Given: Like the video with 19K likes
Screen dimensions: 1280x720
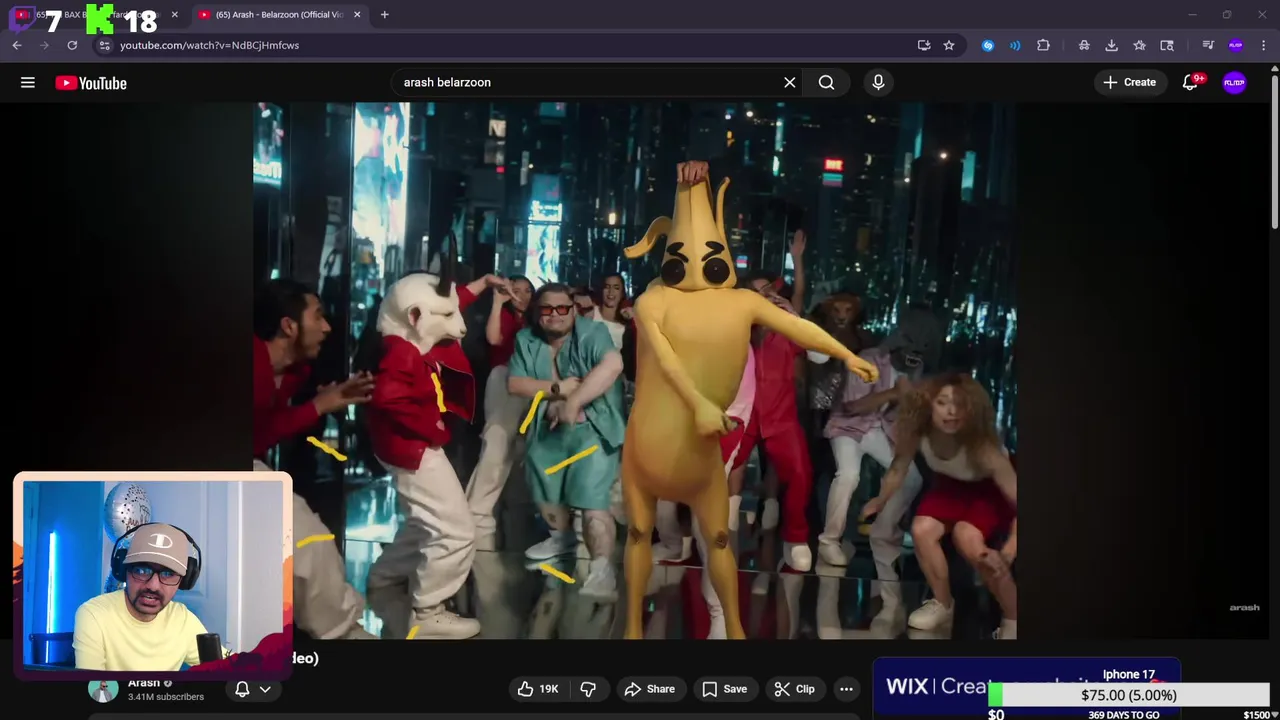Looking at the screenshot, I should (538, 689).
